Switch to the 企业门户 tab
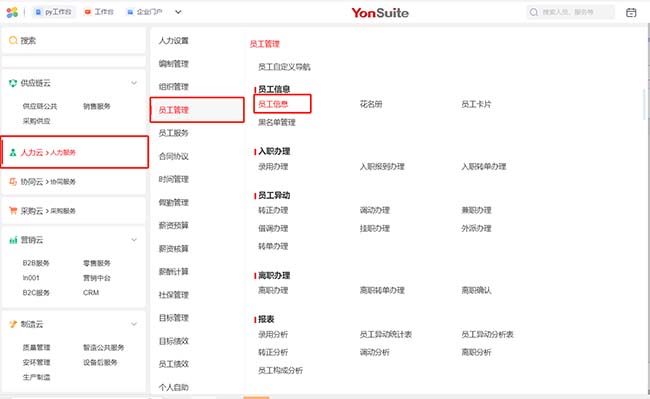Screen dimensions: 650x399 [145, 12]
